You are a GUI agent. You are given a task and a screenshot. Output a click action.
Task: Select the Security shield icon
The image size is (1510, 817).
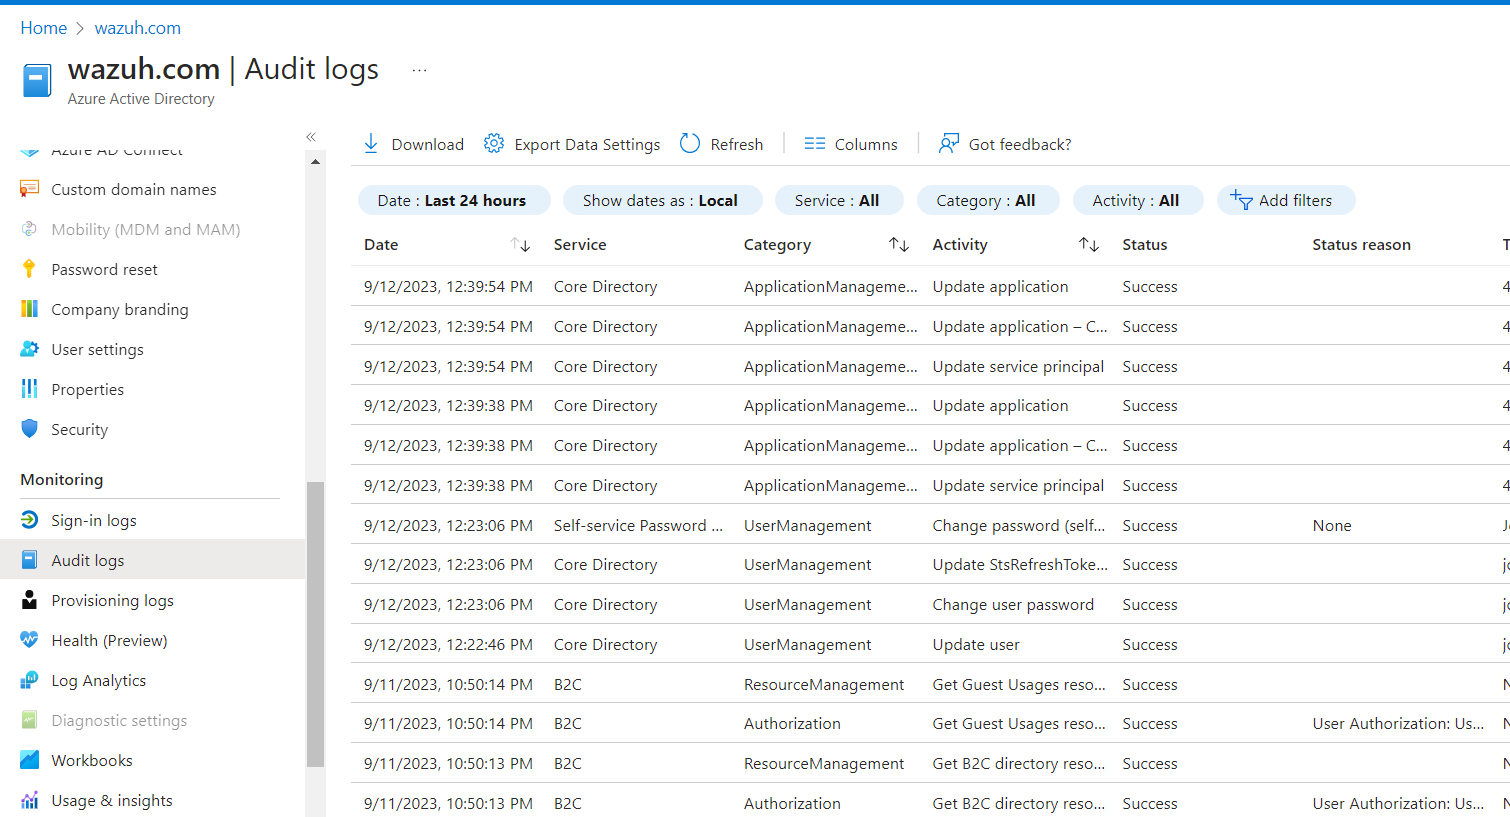point(30,429)
